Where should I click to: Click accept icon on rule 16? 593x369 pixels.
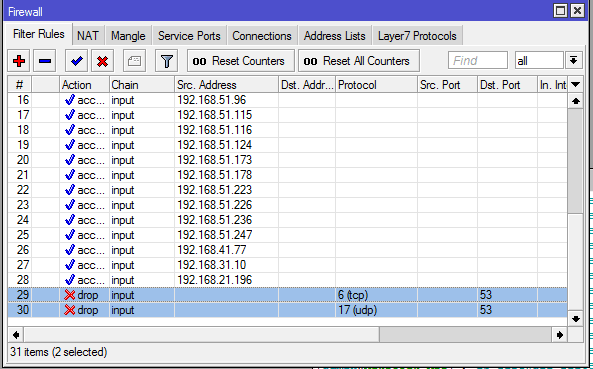(x=70, y=100)
